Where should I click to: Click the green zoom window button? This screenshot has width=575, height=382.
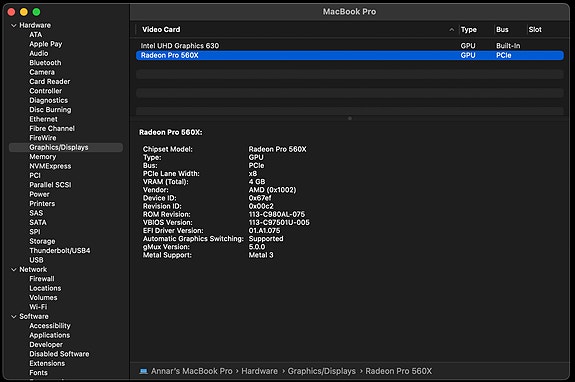36,12
